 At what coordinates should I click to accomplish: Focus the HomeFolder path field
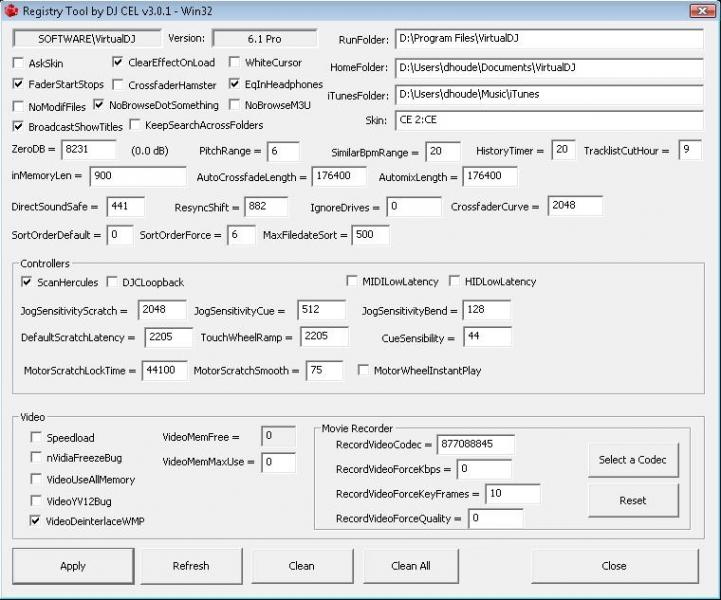(x=549, y=68)
